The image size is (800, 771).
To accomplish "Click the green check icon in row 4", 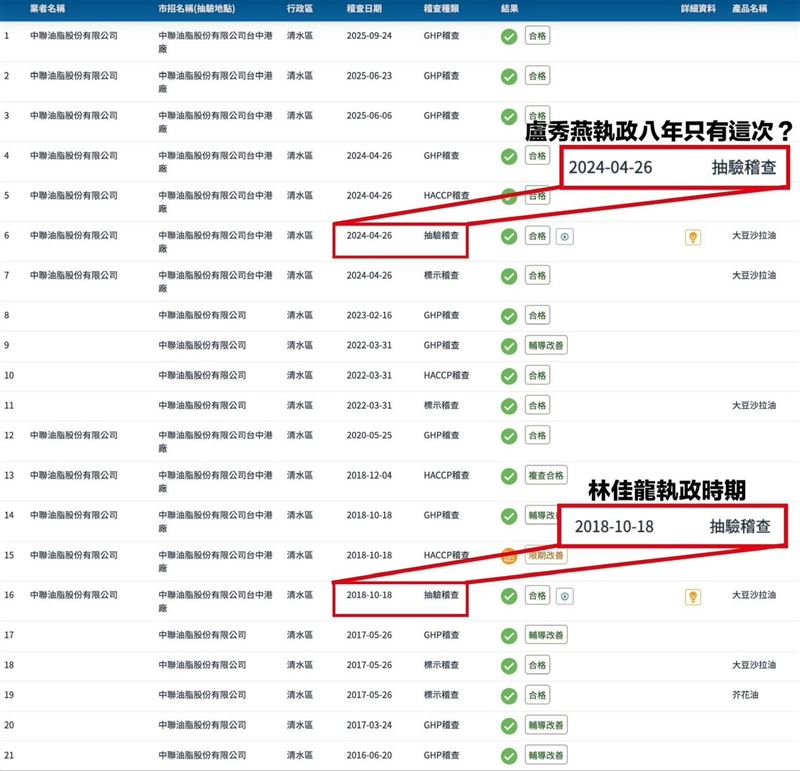I will pyautogui.click(x=509, y=156).
